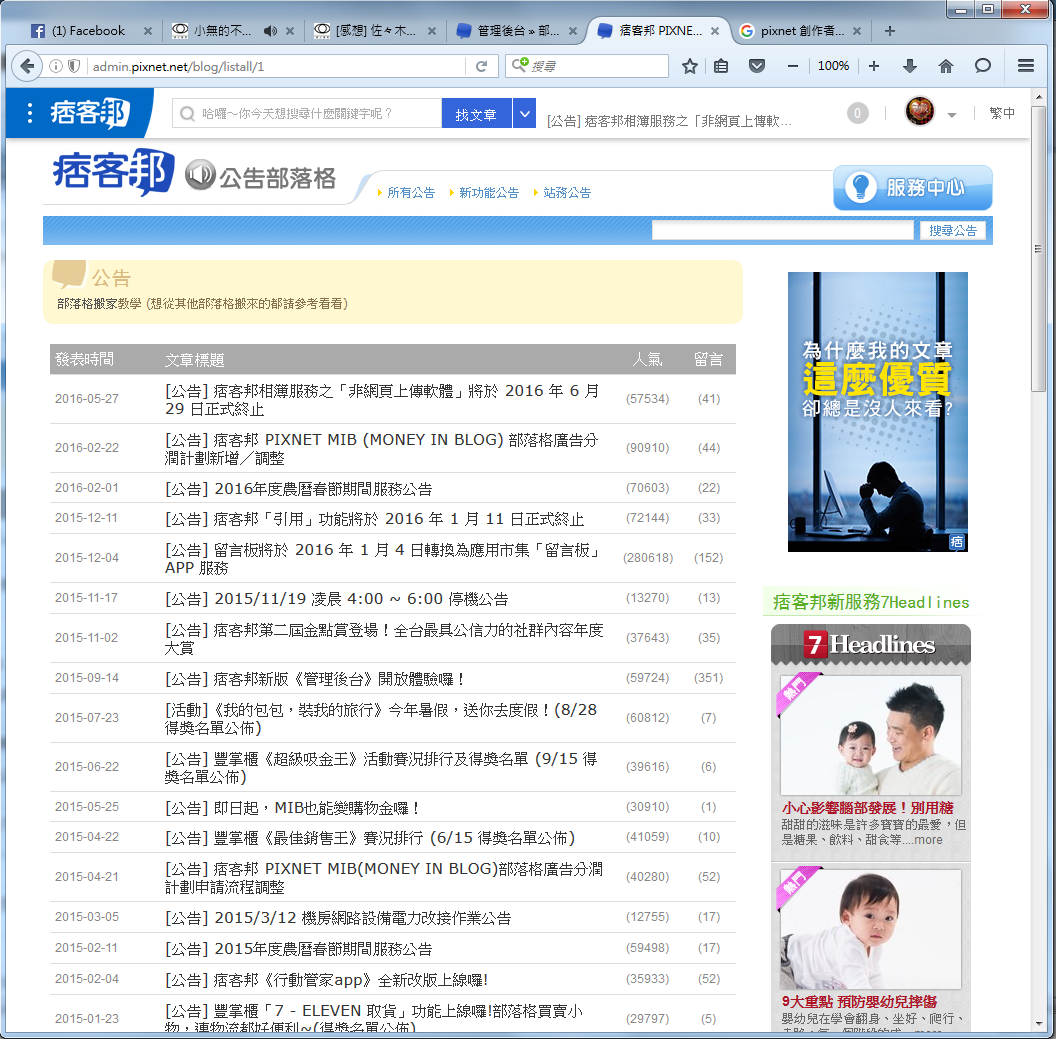Click the scrollbar down arrow
The image size is (1056, 1039).
[x=1038, y=1024]
